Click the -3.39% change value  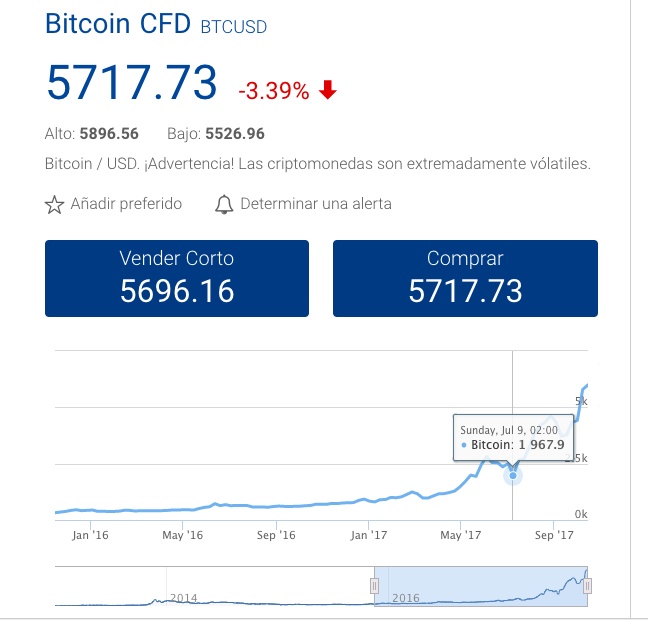click(x=273, y=92)
